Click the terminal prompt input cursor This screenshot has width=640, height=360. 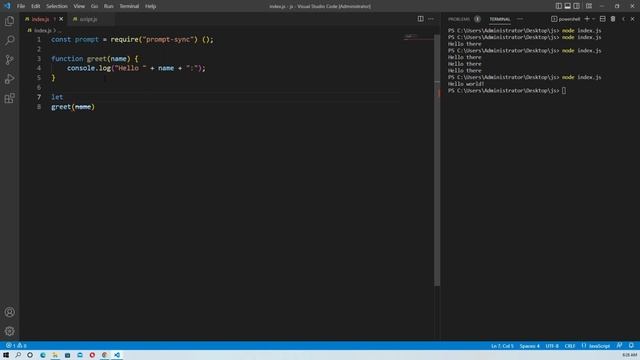[x=564, y=91]
